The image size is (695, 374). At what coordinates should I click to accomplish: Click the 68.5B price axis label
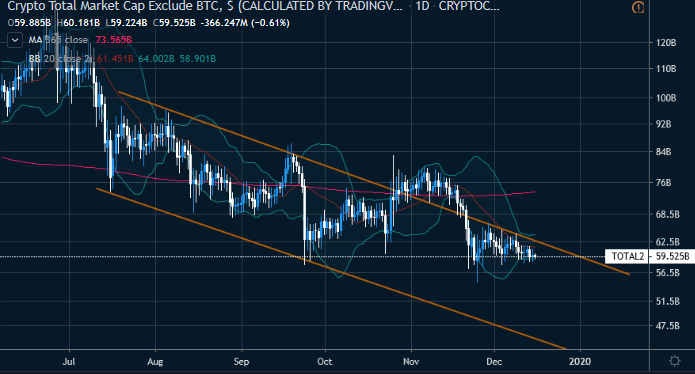668,214
